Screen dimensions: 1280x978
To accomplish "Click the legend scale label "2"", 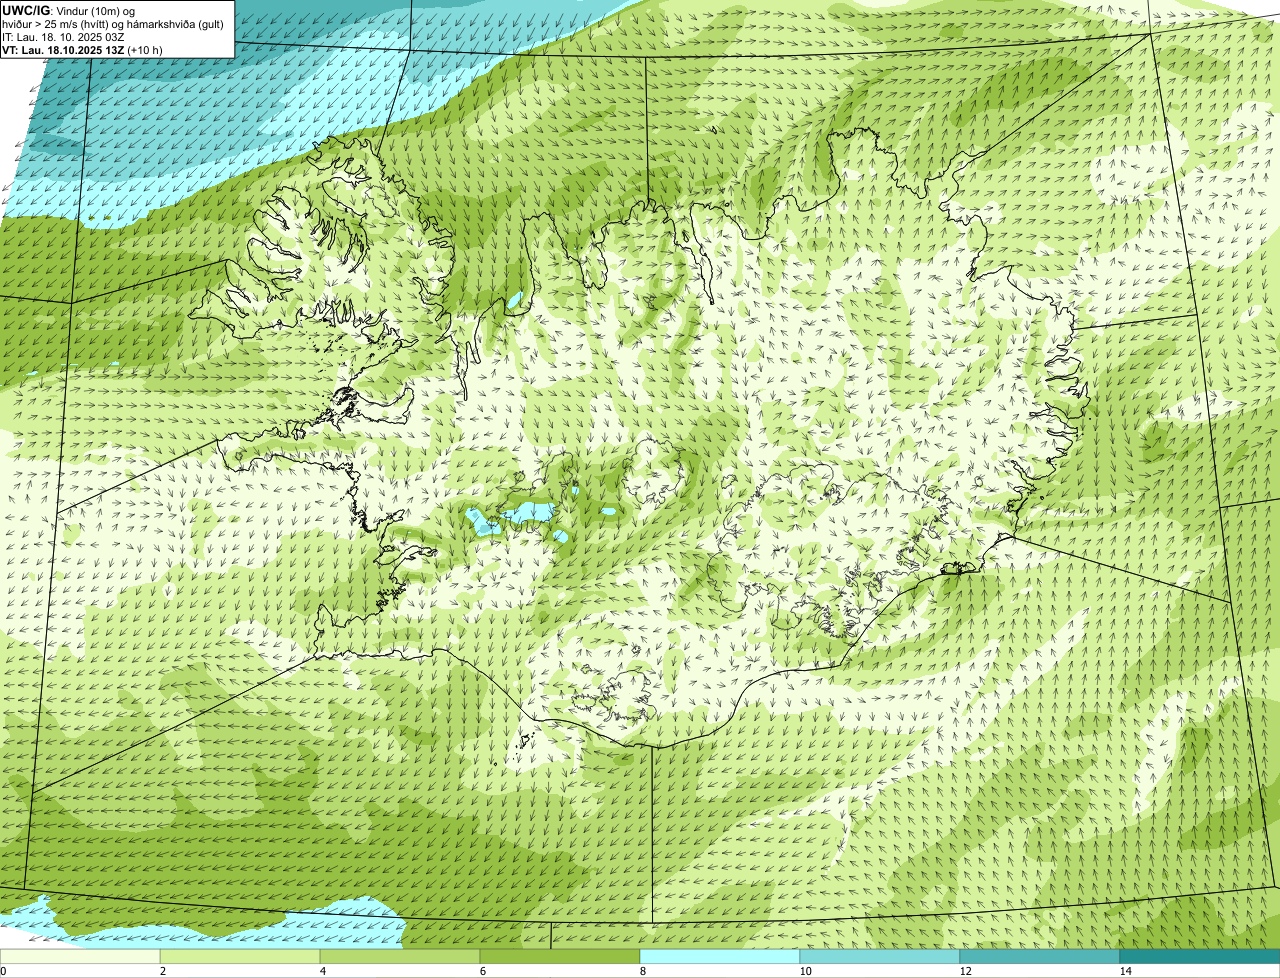I will tap(162, 971).
